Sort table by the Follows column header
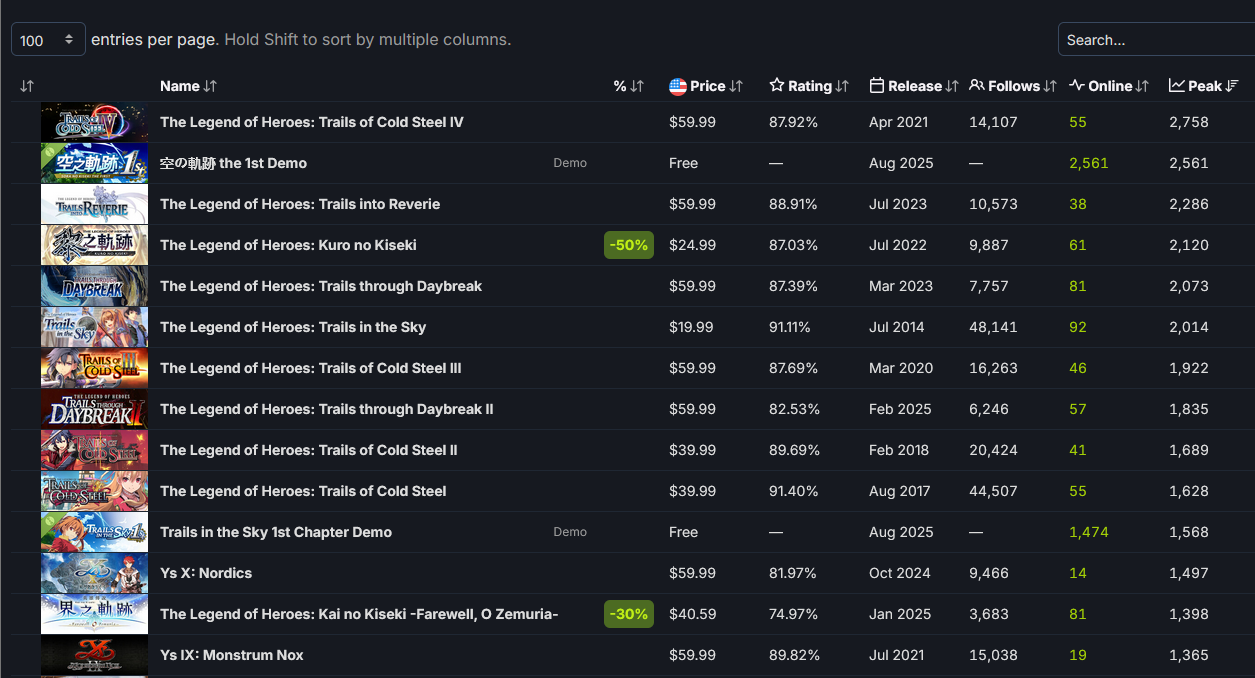Image resolution: width=1255 pixels, height=678 pixels. 1014,86
